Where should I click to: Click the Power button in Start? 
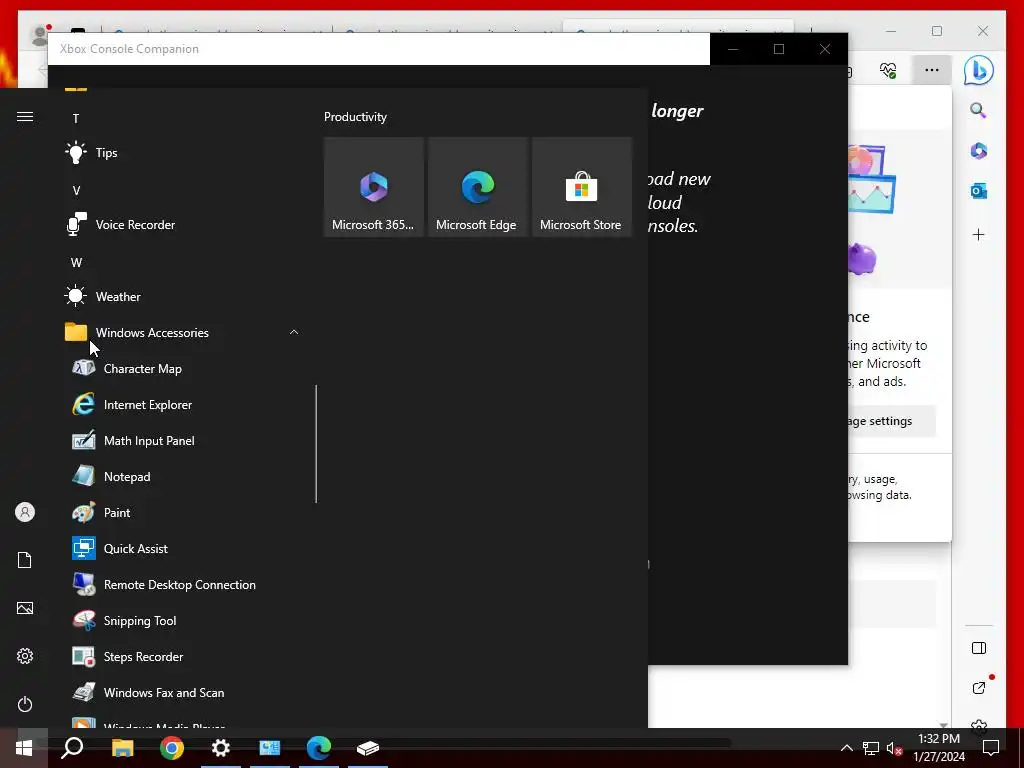click(x=25, y=704)
